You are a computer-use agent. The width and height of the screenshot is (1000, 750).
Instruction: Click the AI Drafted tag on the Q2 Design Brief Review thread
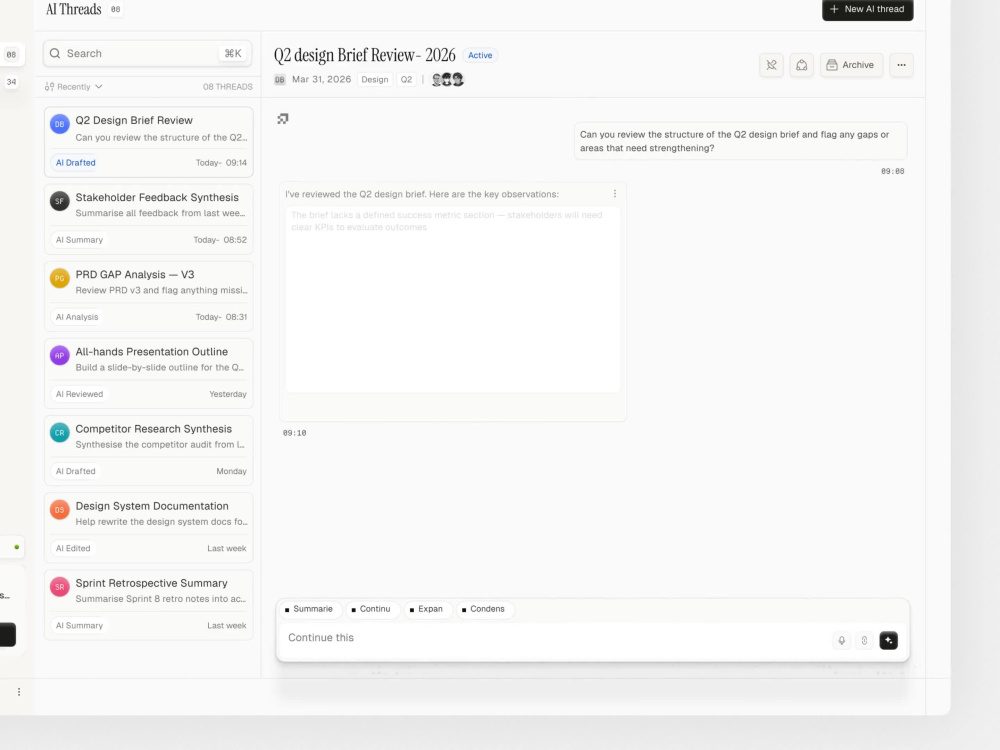pos(75,163)
